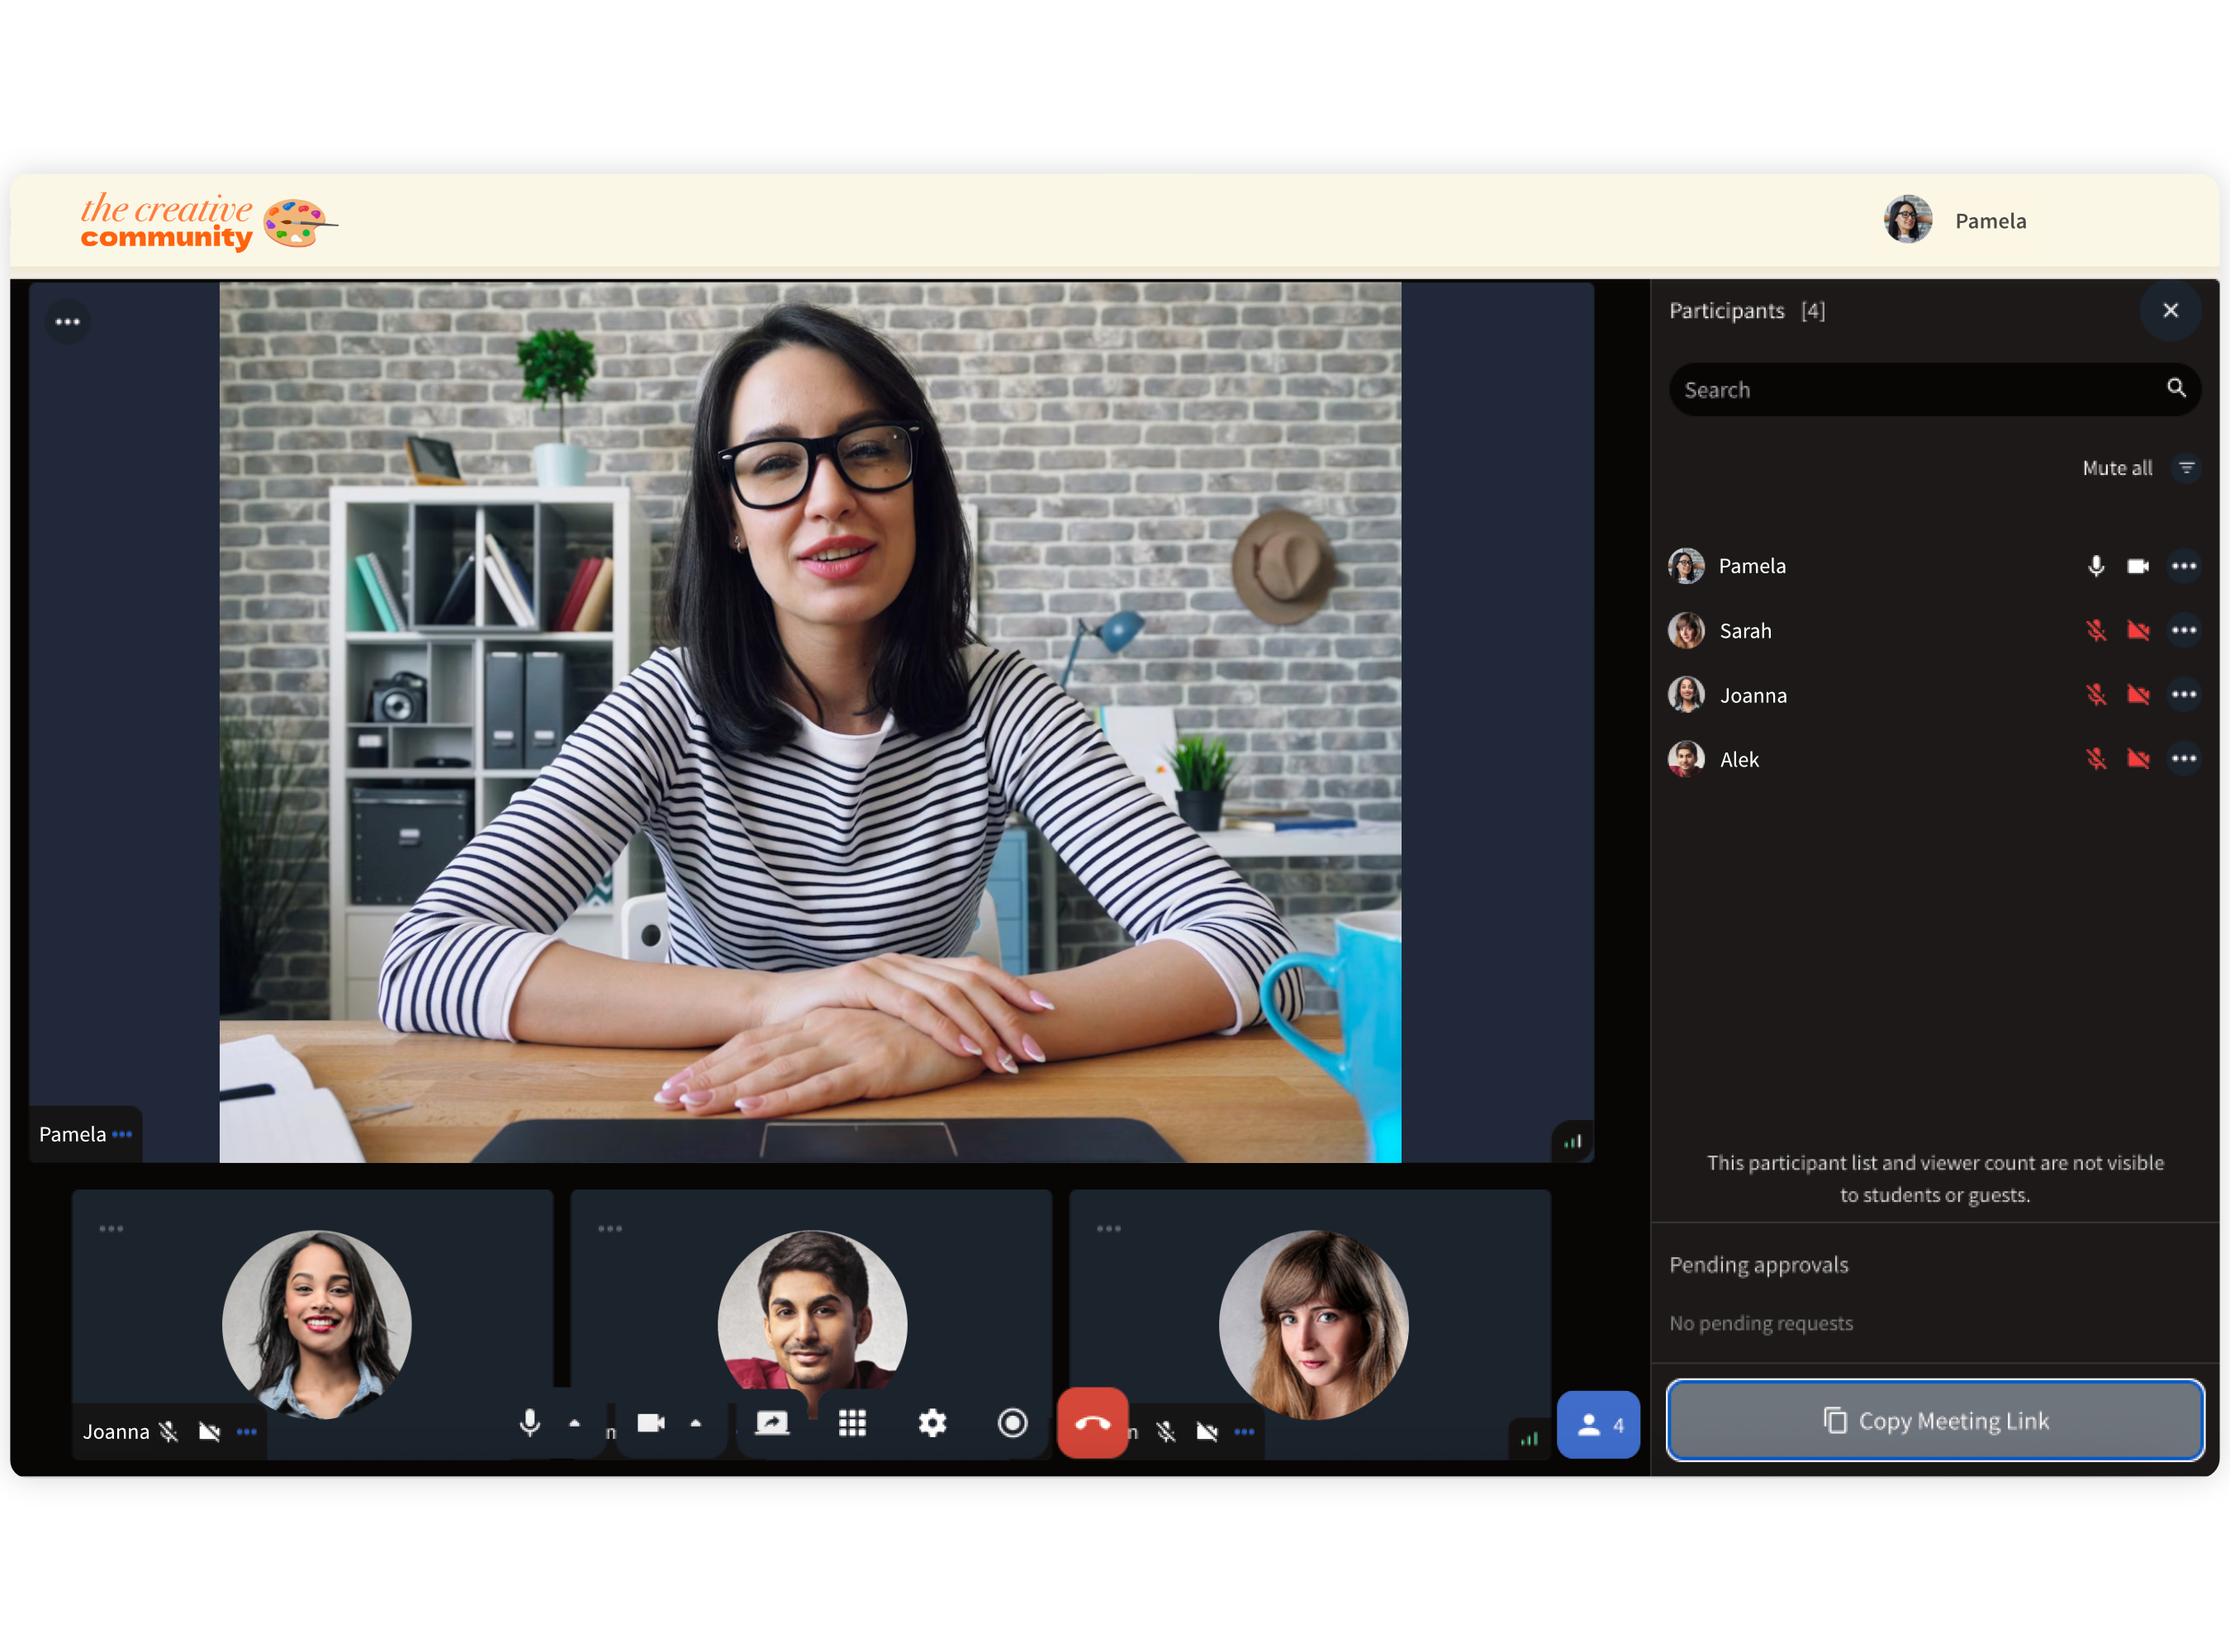
Task: Expand microphone options arrow
Action: pyautogui.click(x=574, y=1422)
